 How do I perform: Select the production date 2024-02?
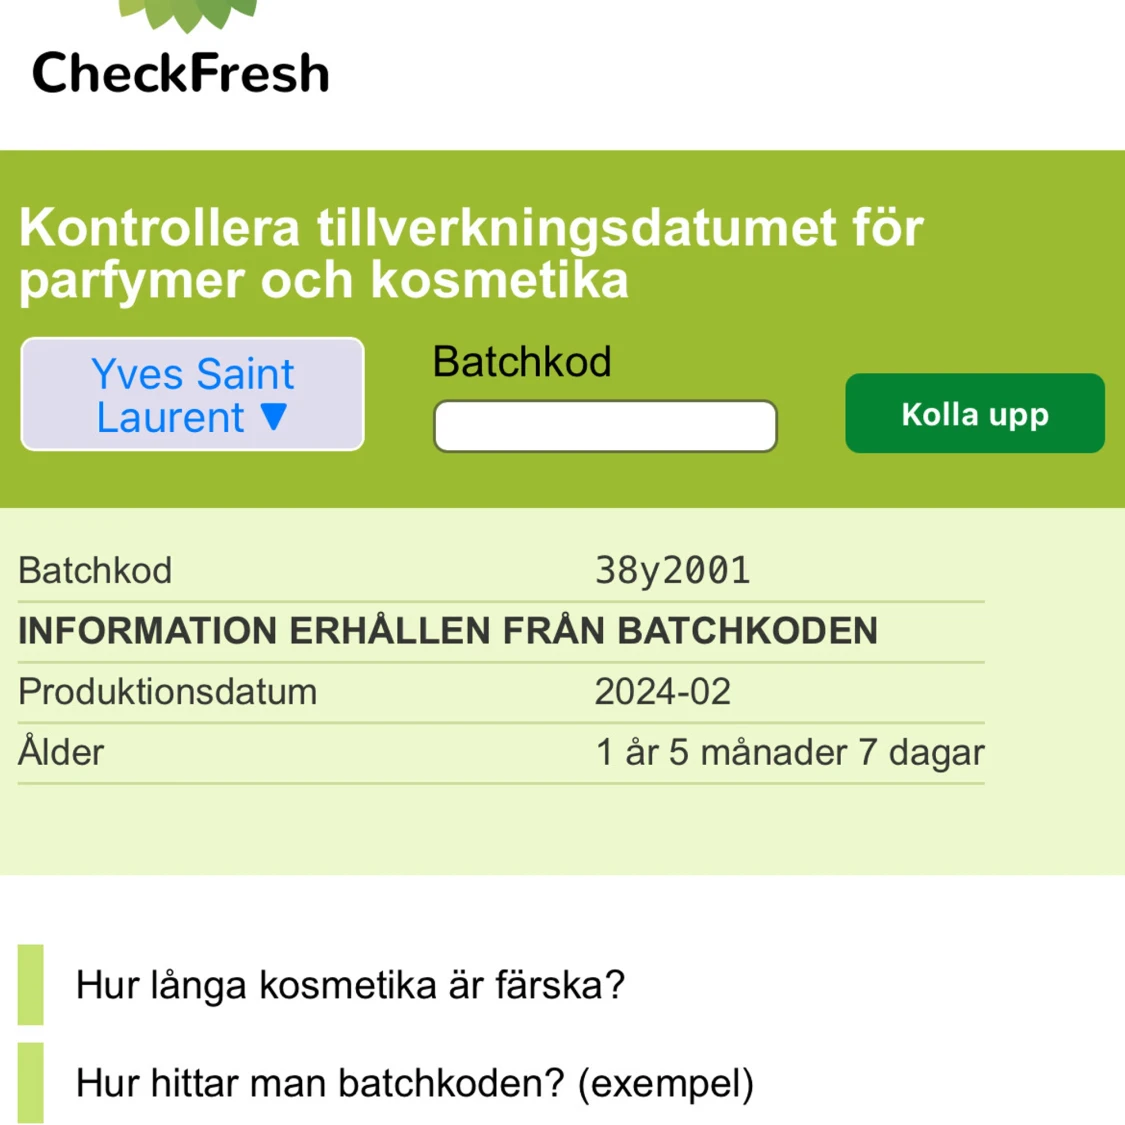click(x=662, y=692)
